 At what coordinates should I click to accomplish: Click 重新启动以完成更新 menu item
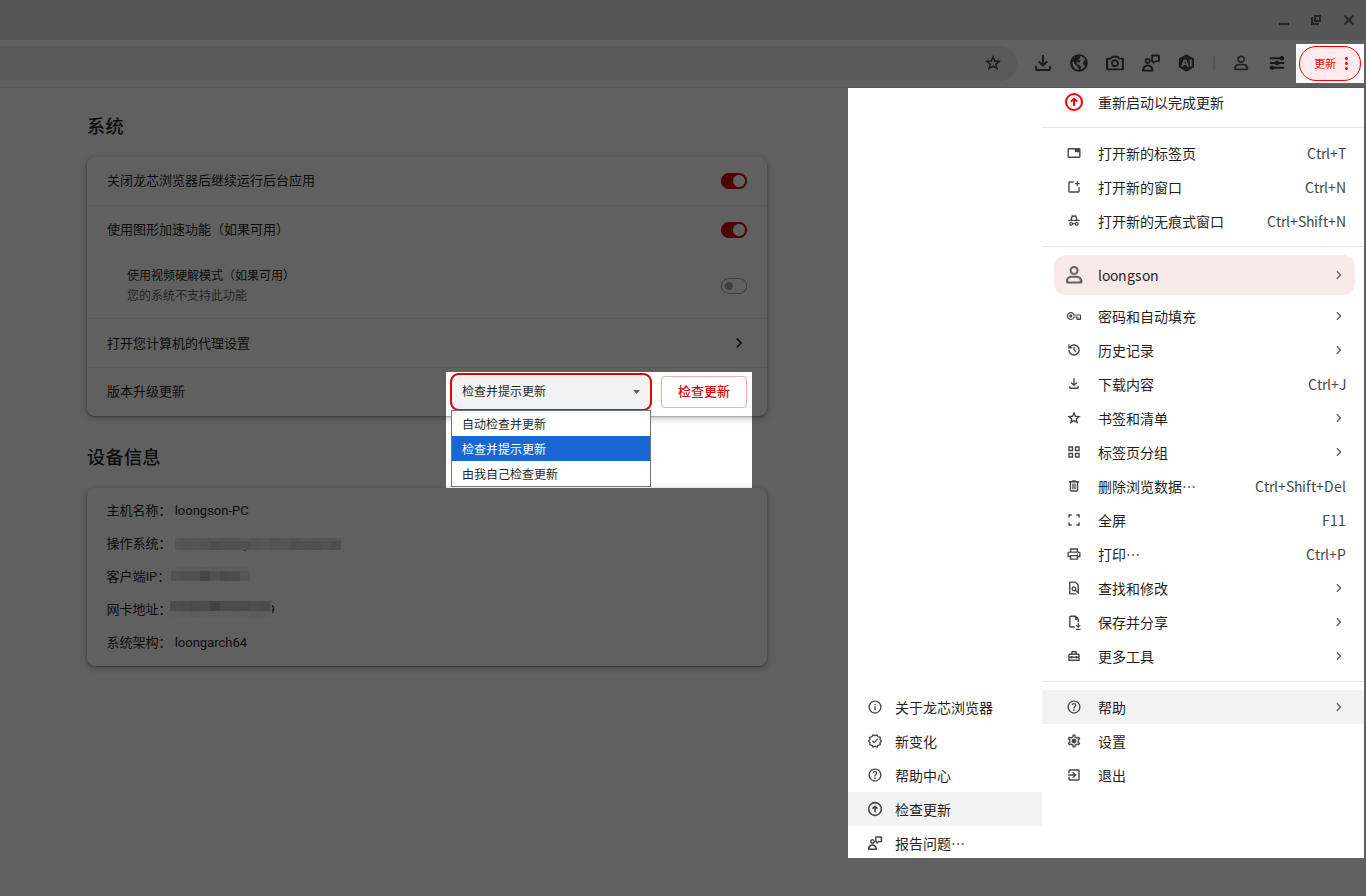click(1160, 103)
